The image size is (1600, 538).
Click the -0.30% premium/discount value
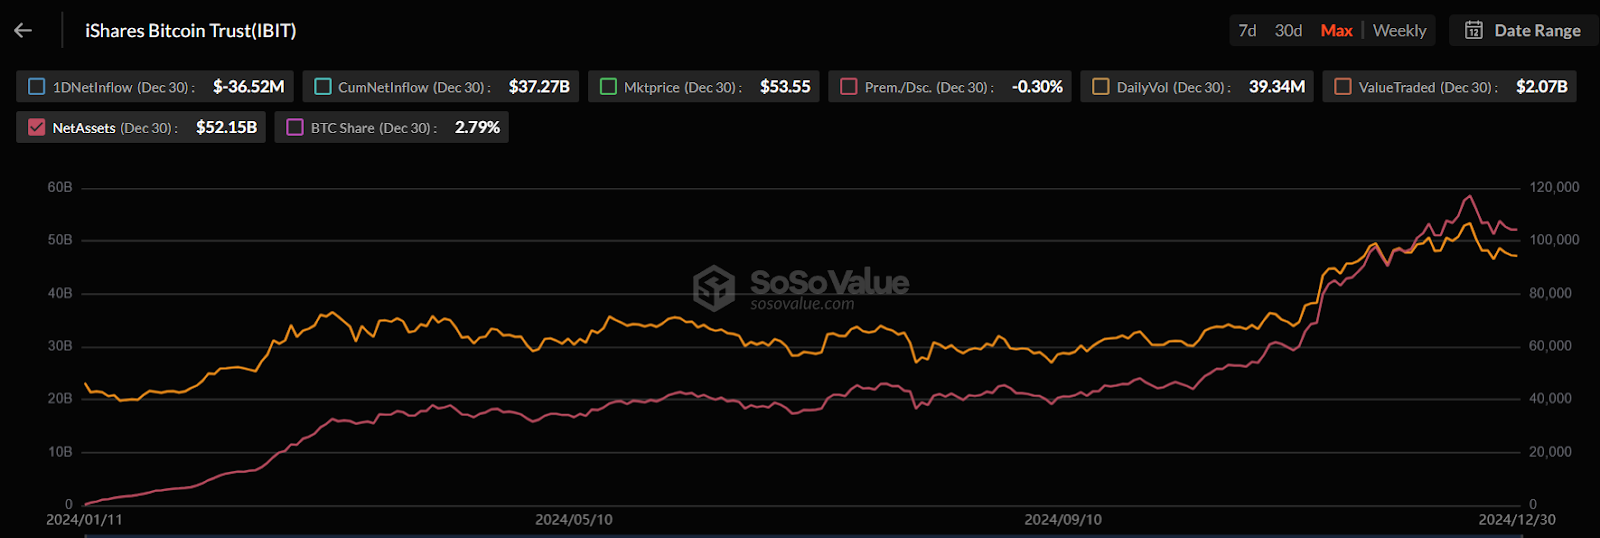(x=1037, y=87)
